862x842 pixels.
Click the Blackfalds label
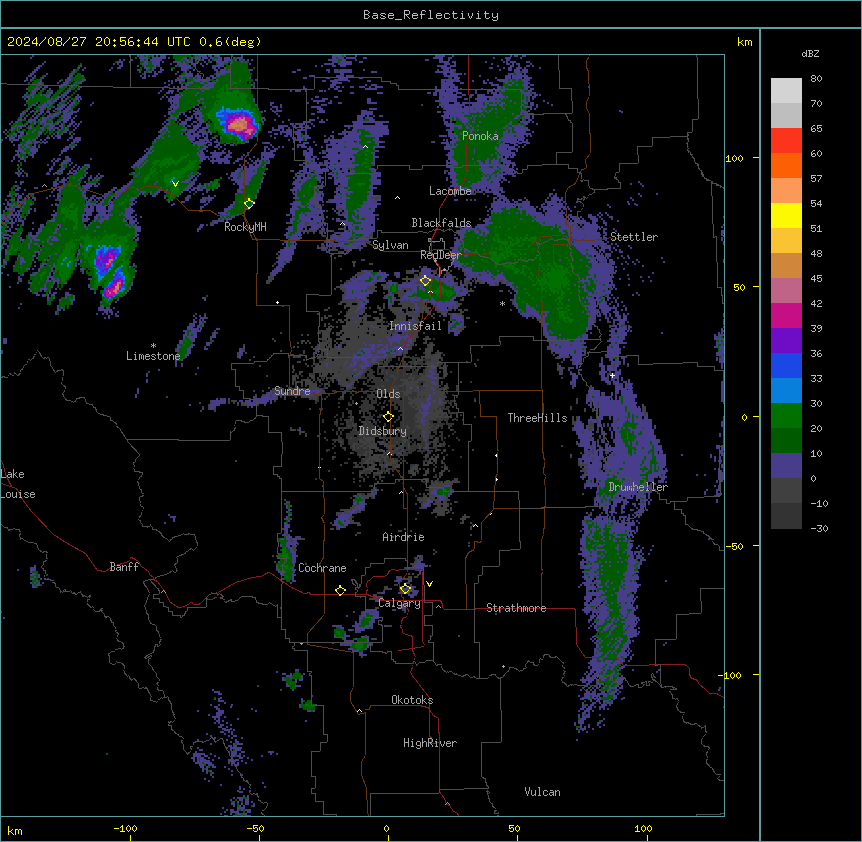(441, 223)
